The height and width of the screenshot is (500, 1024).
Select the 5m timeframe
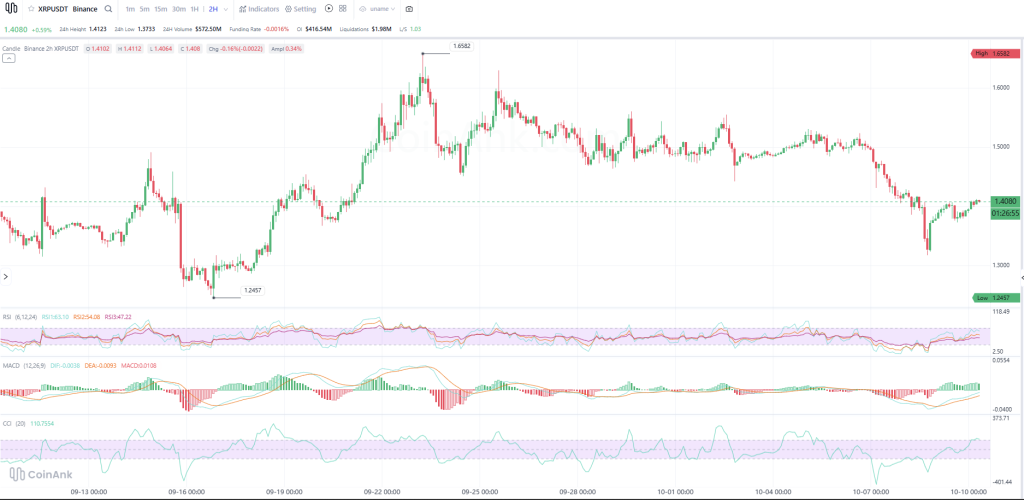click(144, 9)
